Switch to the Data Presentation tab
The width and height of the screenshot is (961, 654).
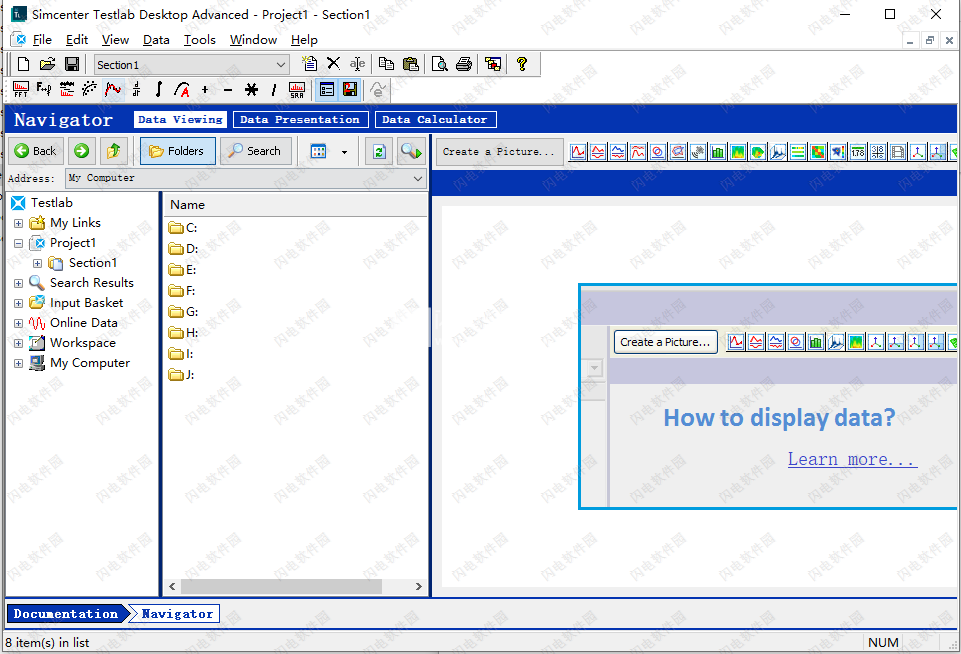tap(300, 120)
